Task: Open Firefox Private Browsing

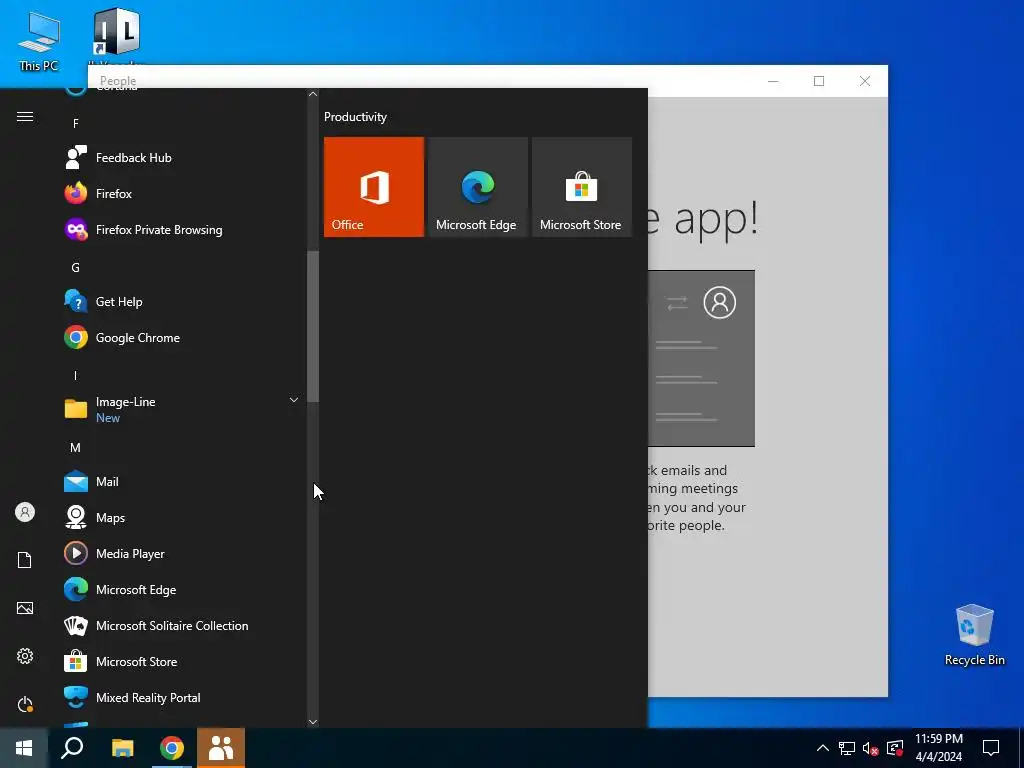Action: point(183,230)
